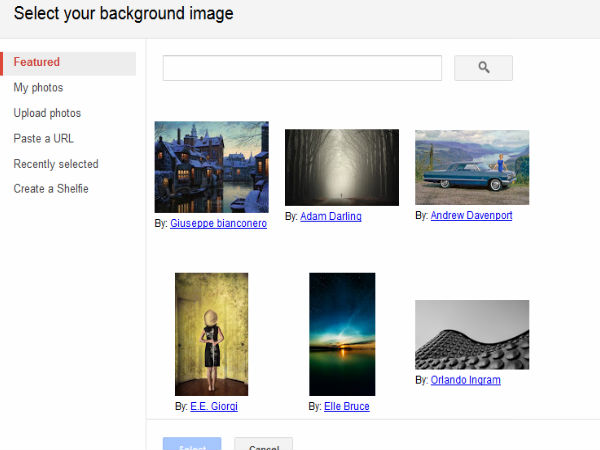
Task: Open Orlando Ingram's author link
Action: pyautogui.click(x=465, y=380)
